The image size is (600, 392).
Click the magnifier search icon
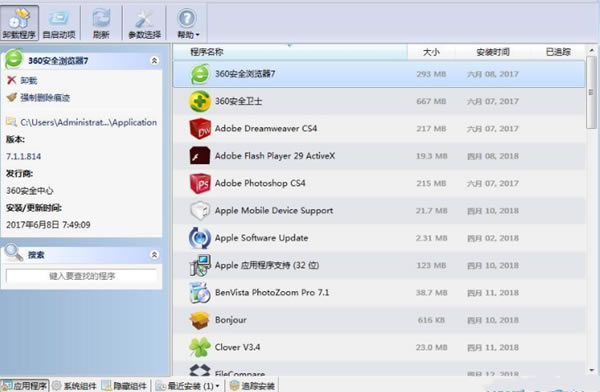14,253
